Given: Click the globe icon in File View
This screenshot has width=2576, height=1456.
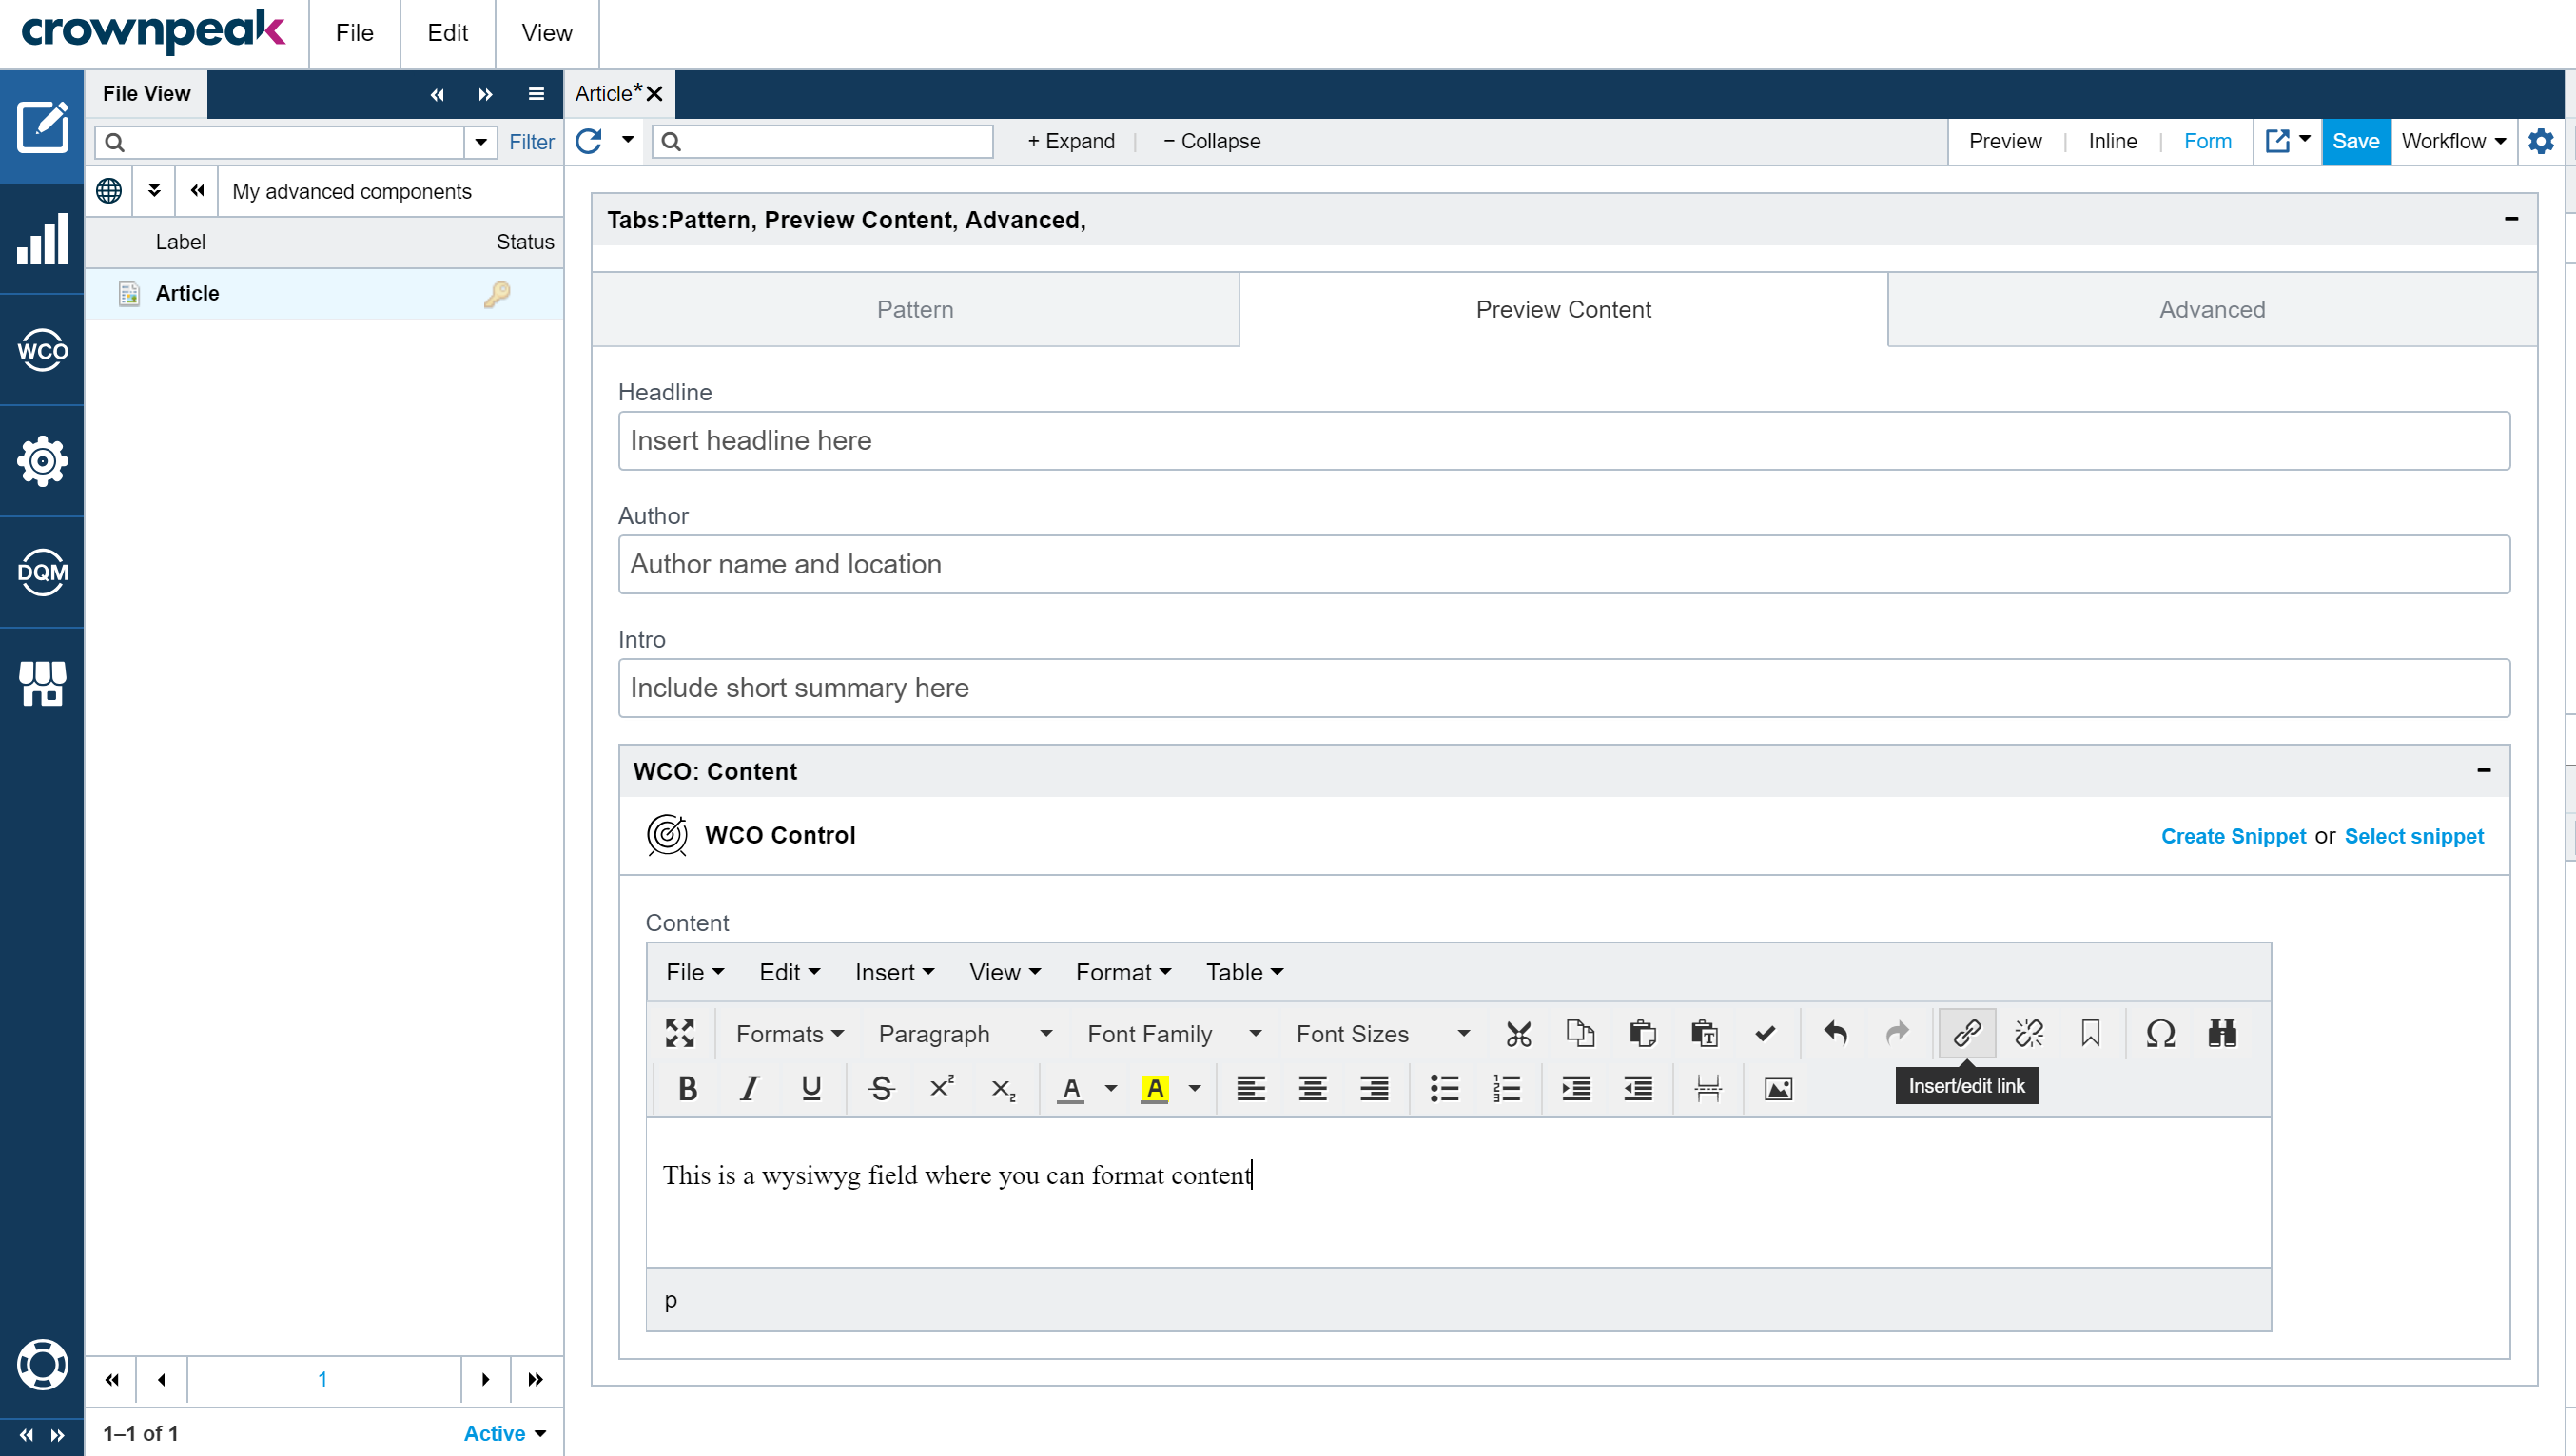Looking at the screenshot, I should 109,190.
